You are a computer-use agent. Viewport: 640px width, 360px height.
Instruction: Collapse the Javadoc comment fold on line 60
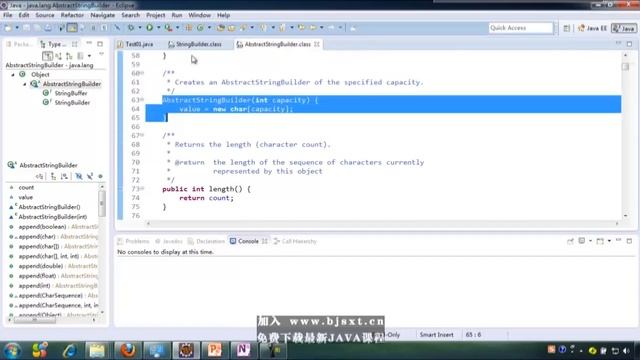(x=142, y=73)
